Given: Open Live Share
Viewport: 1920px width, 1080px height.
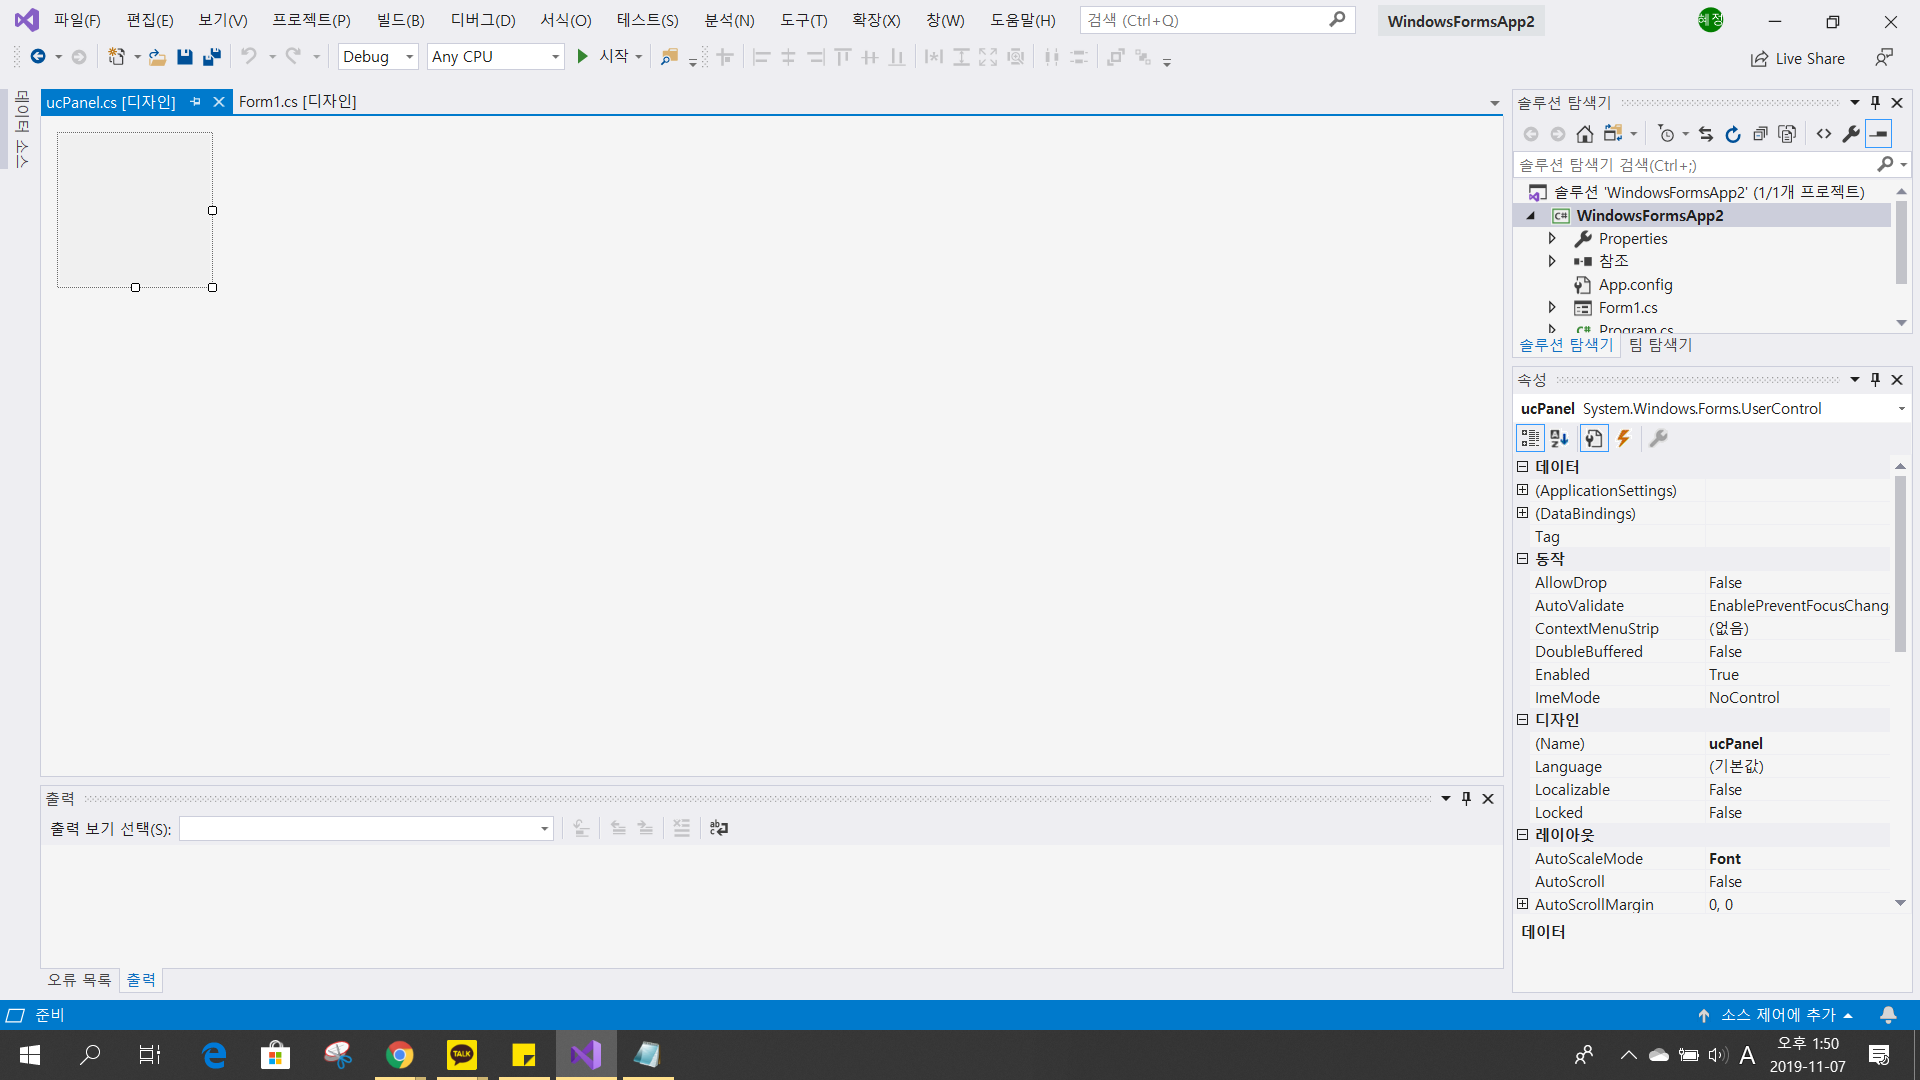Looking at the screenshot, I should [1798, 58].
